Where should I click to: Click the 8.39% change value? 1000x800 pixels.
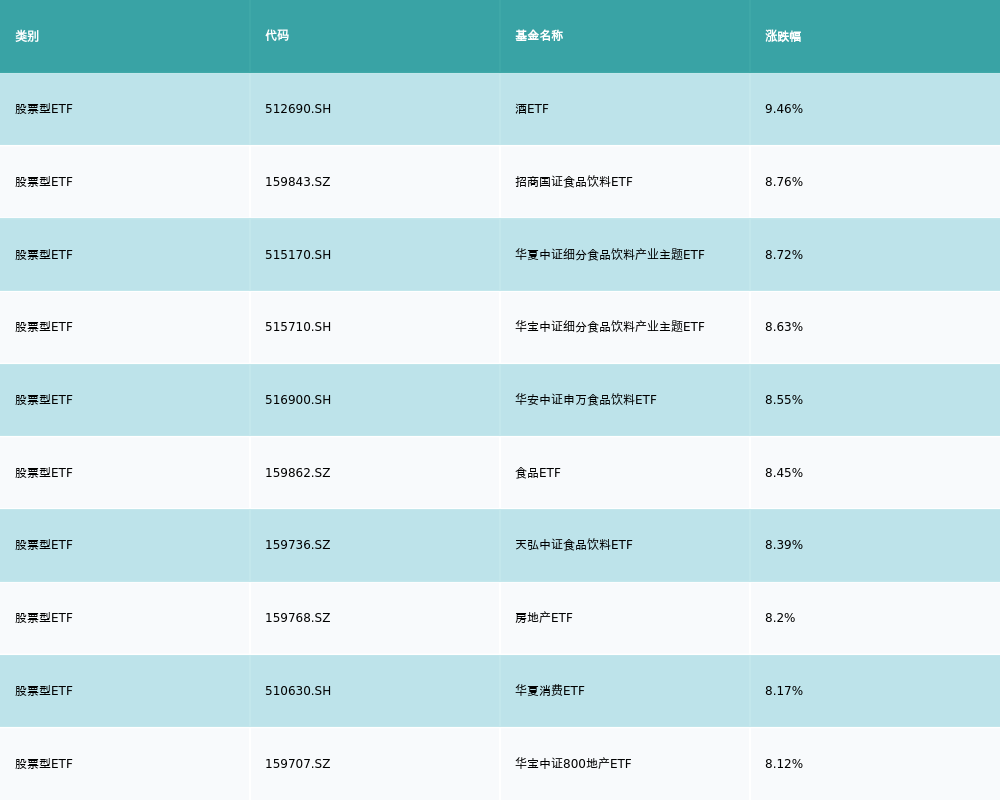tap(784, 545)
